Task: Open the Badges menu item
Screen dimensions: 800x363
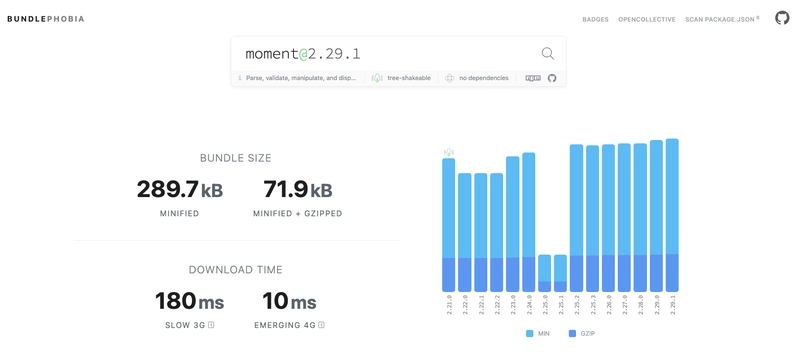Action: (595, 19)
